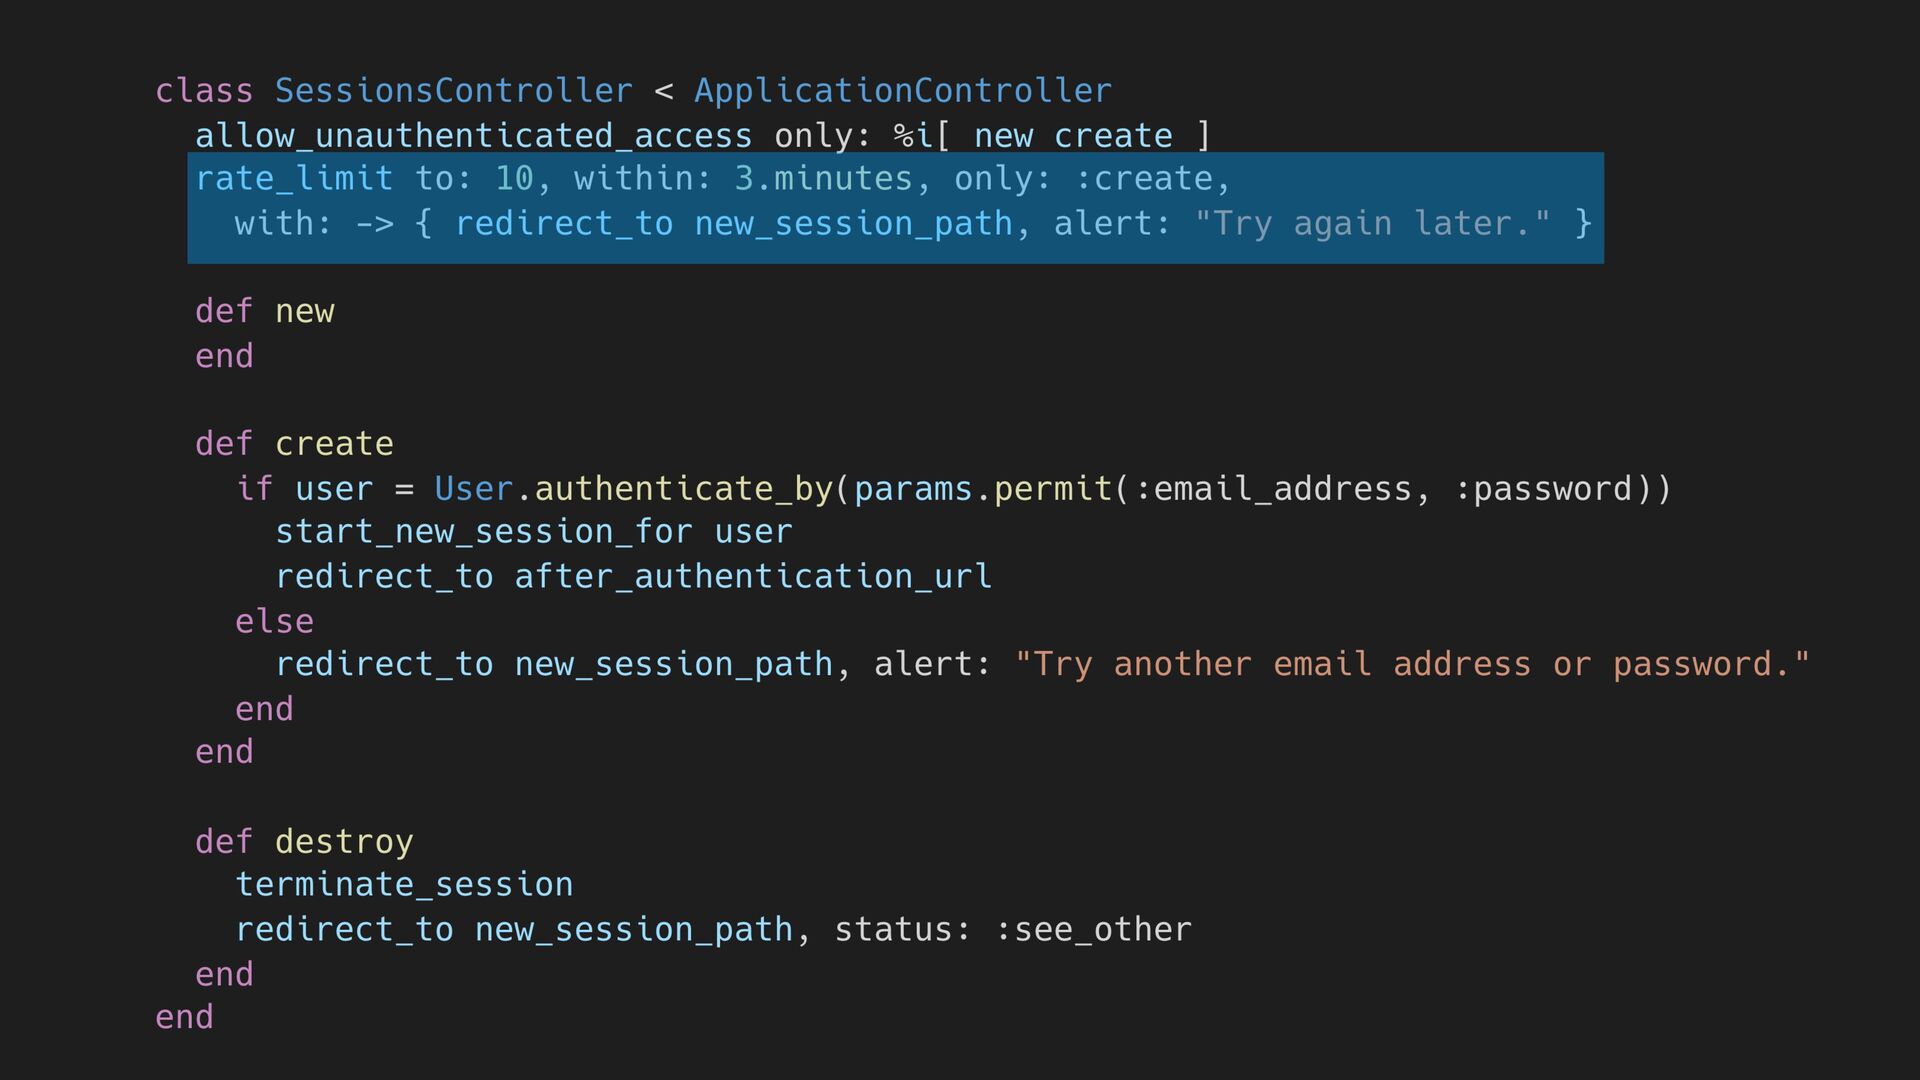Viewport: 1920px width, 1080px height.
Task: Click the "Try another email address or password." string
Action: [x=1413, y=664]
